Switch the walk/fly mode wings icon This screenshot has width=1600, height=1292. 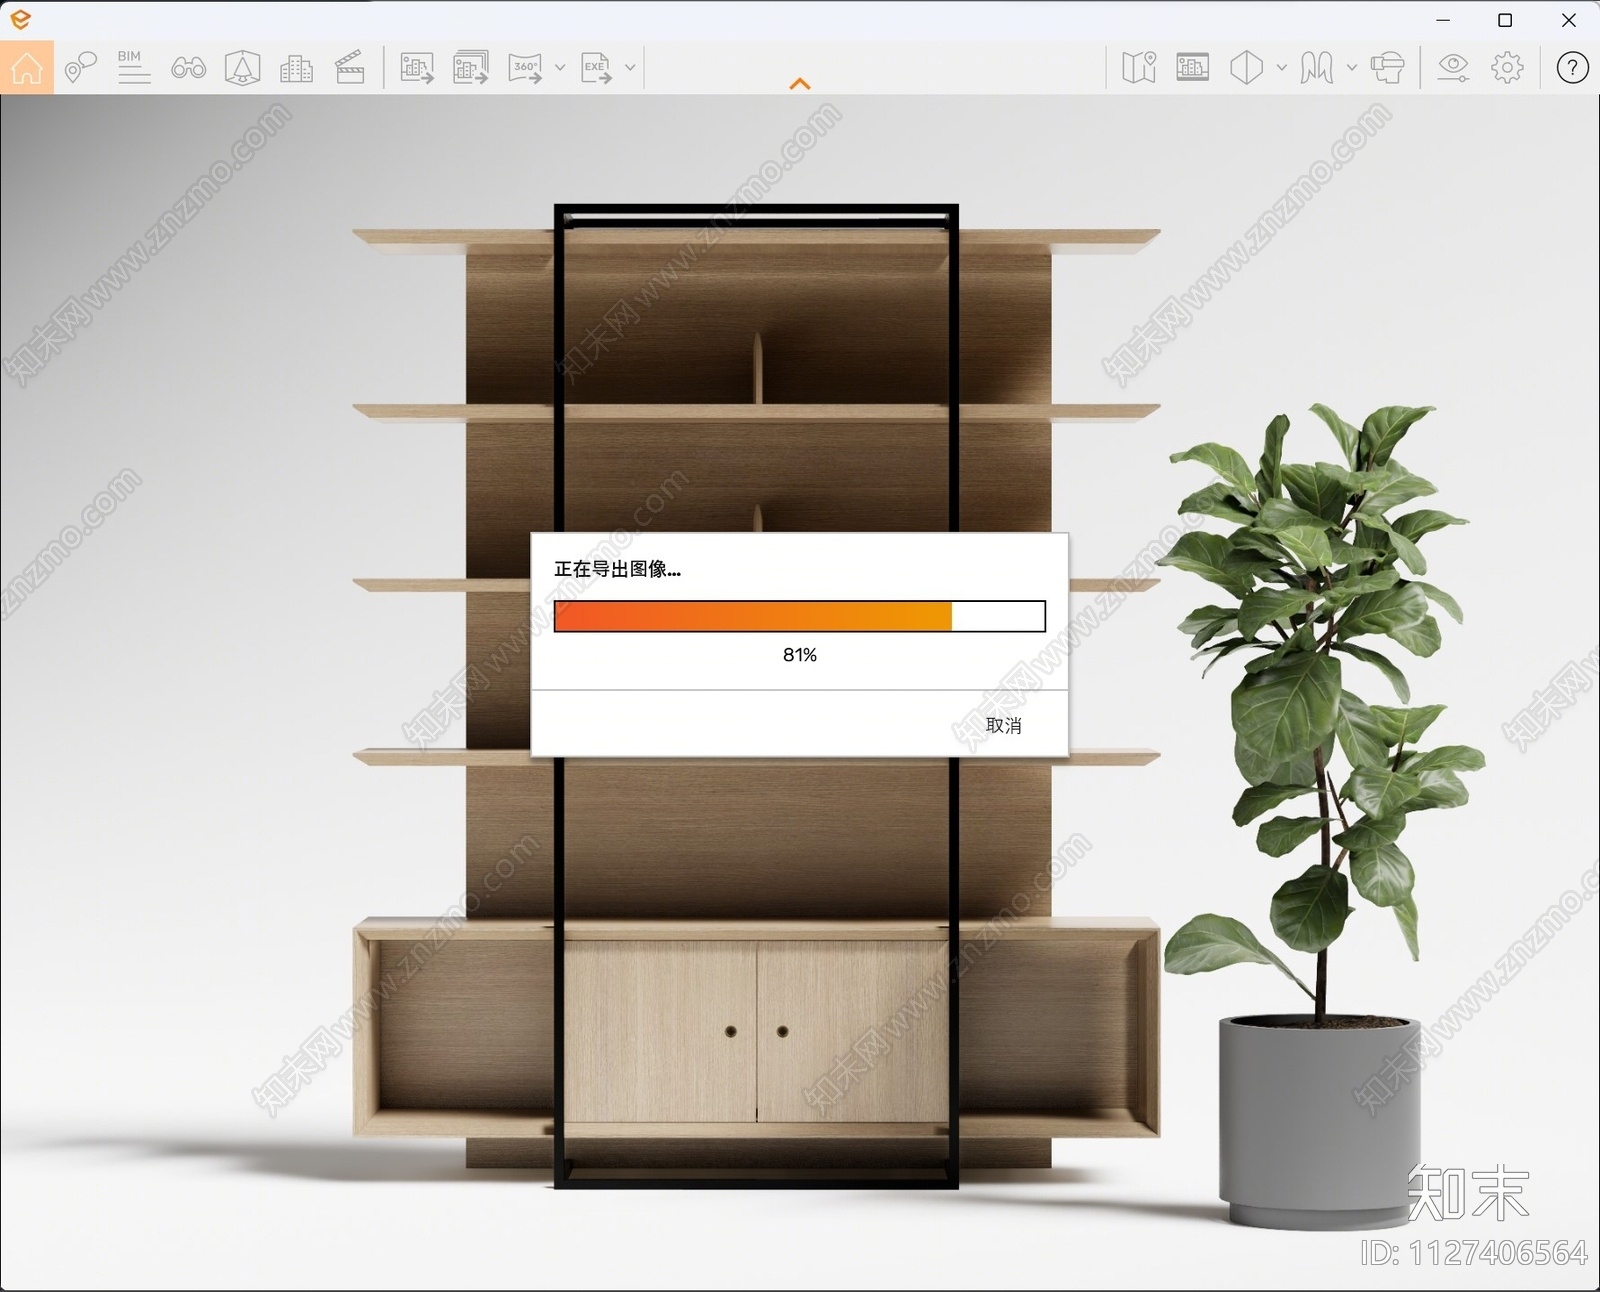(x=1317, y=68)
